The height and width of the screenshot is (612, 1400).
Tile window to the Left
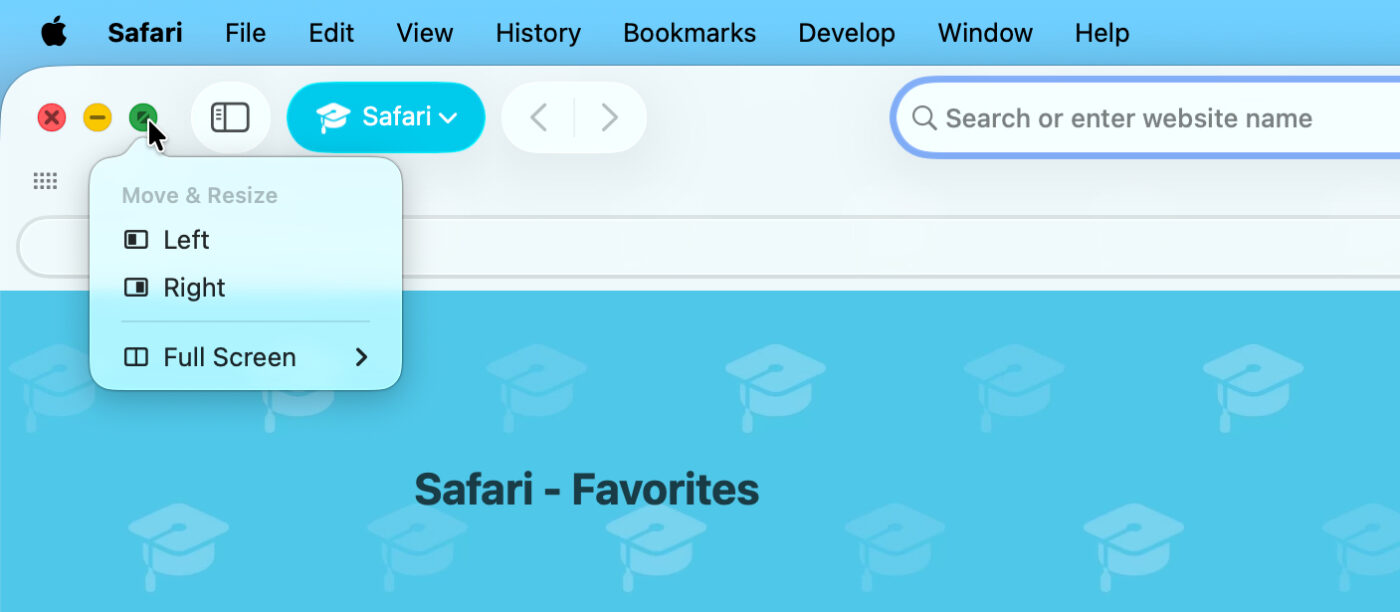pos(186,240)
